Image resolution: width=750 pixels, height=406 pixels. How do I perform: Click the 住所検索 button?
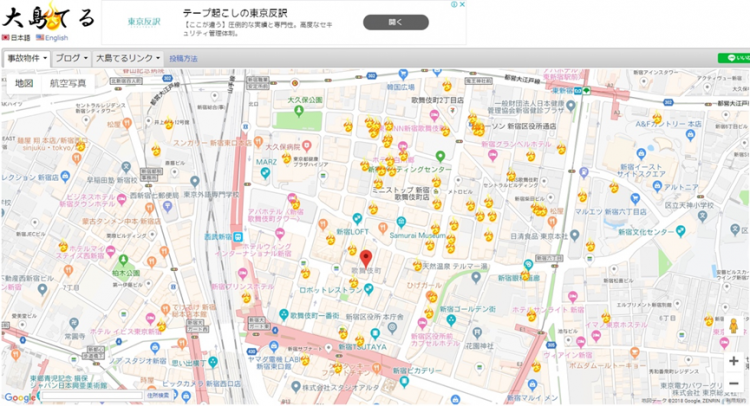pos(157,395)
